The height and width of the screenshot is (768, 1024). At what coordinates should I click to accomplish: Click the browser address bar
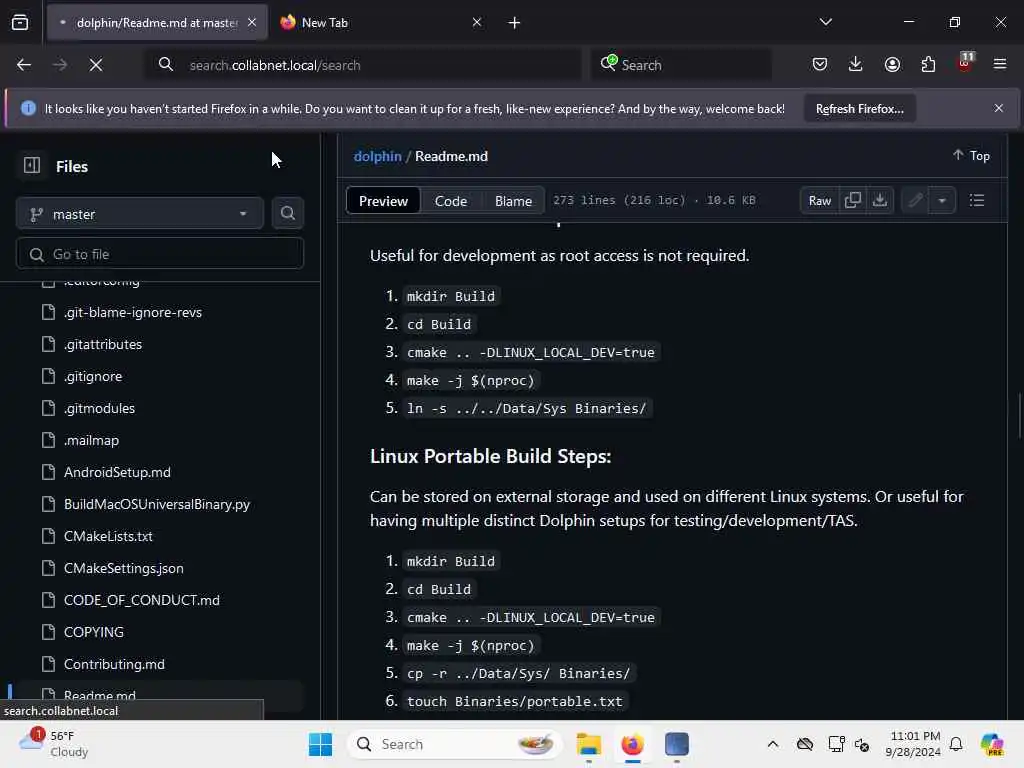pos(362,65)
